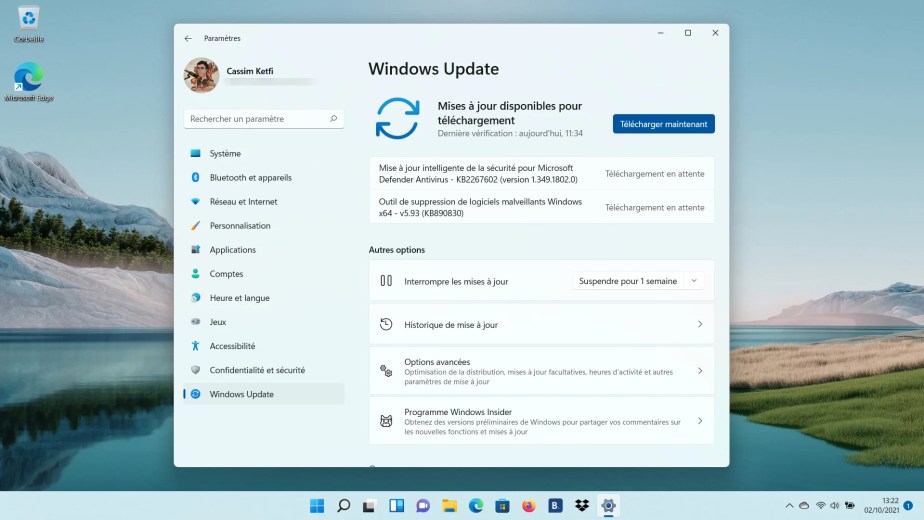The width and height of the screenshot is (924, 520).
Task: Go to Personnalisation settings
Action: tap(263, 226)
